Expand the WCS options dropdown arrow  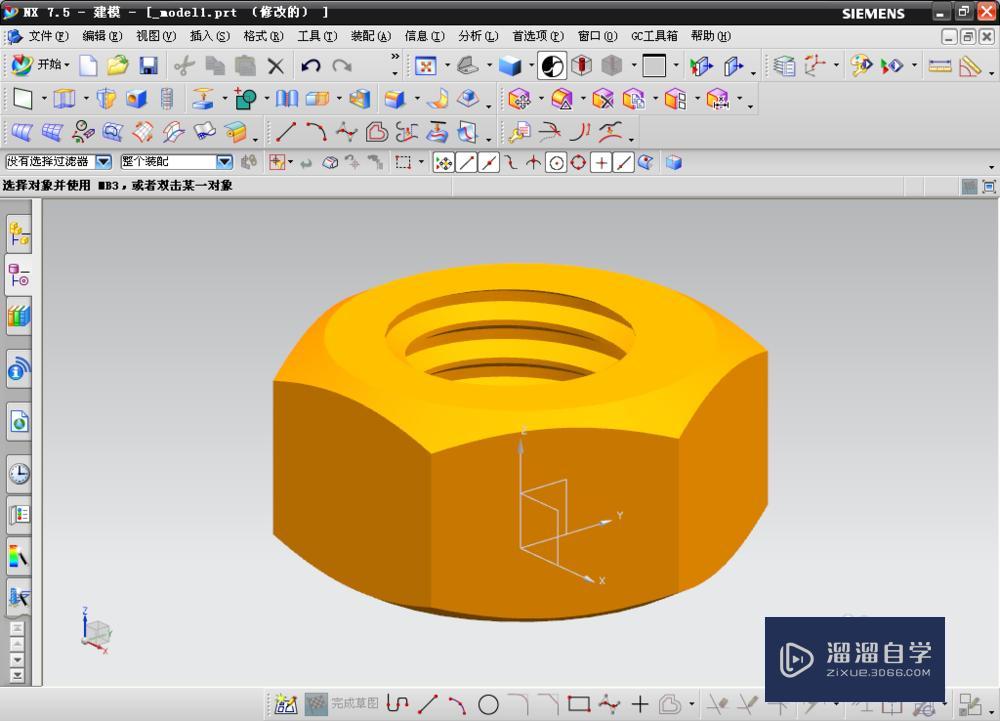(836, 66)
